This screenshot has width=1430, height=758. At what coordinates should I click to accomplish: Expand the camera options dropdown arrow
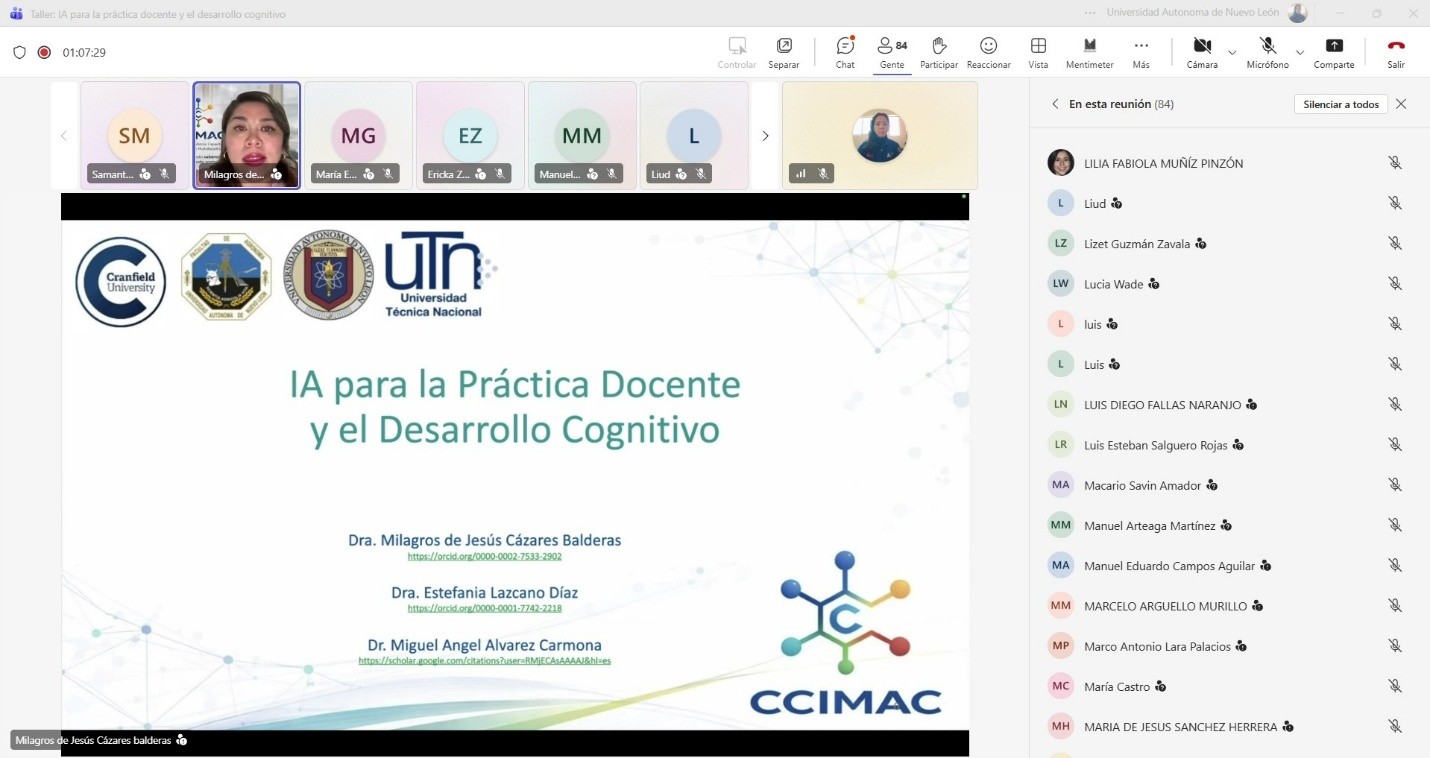[x=1232, y=52]
